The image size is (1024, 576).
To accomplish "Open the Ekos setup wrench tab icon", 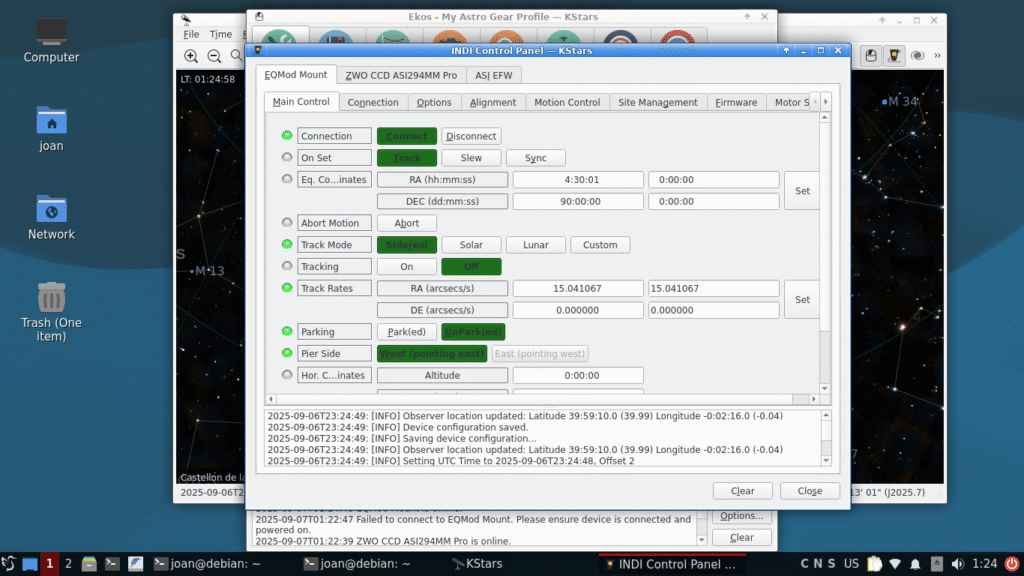I will [273, 40].
